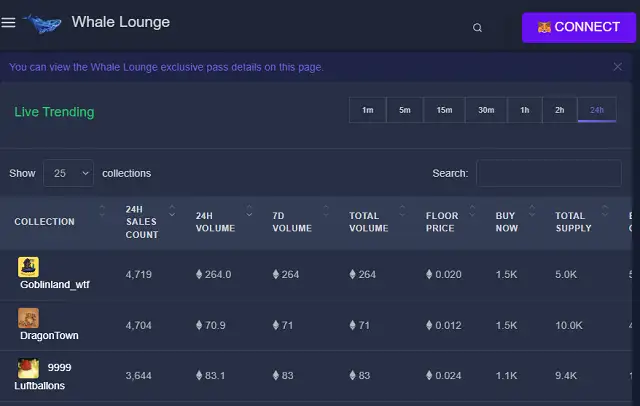This screenshot has width=640, height=406.
Task: Click DragonTown 24H volume 70.9 value
Action: tap(211, 325)
